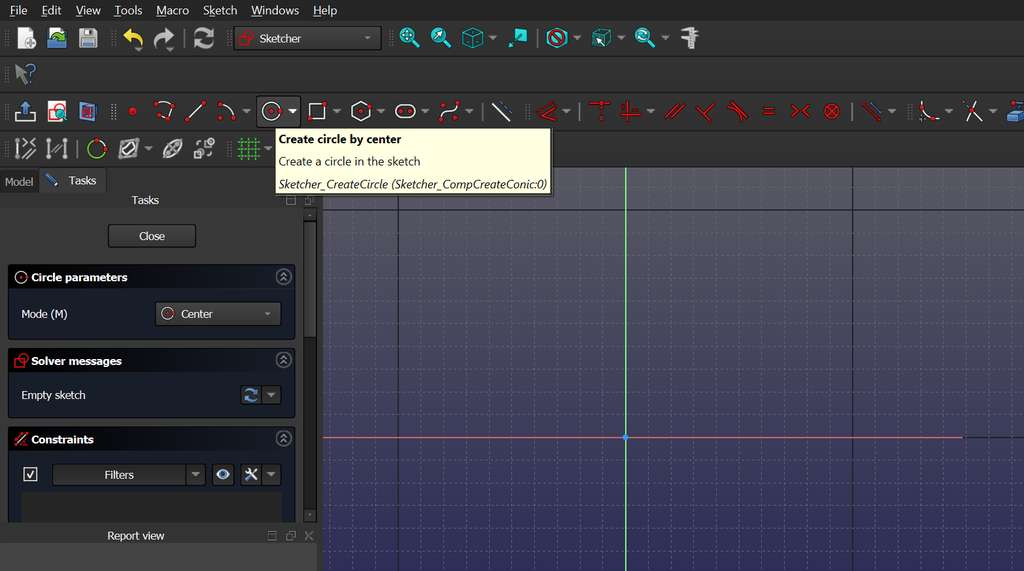Image resolution: width=1024 pixels, height=571 pixels.
Task: Apply the Equal constraint tool
Action: click(769, 112)
